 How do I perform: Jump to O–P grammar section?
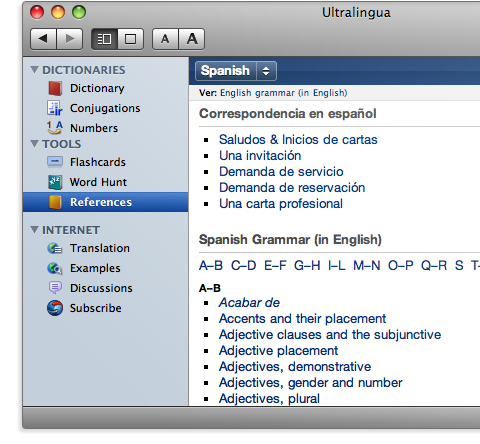(x=401, y=266)
